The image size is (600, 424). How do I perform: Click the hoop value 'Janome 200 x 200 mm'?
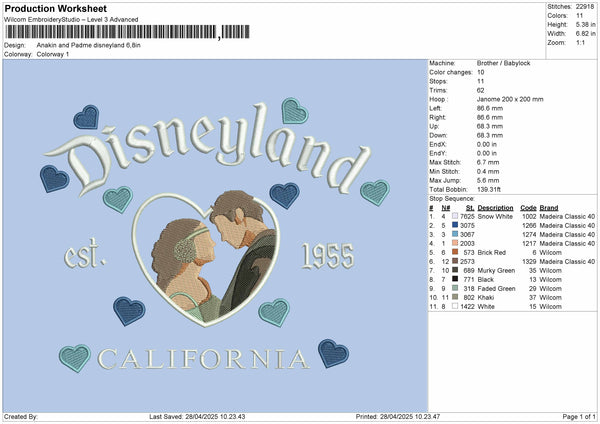[x=510, y=99]
